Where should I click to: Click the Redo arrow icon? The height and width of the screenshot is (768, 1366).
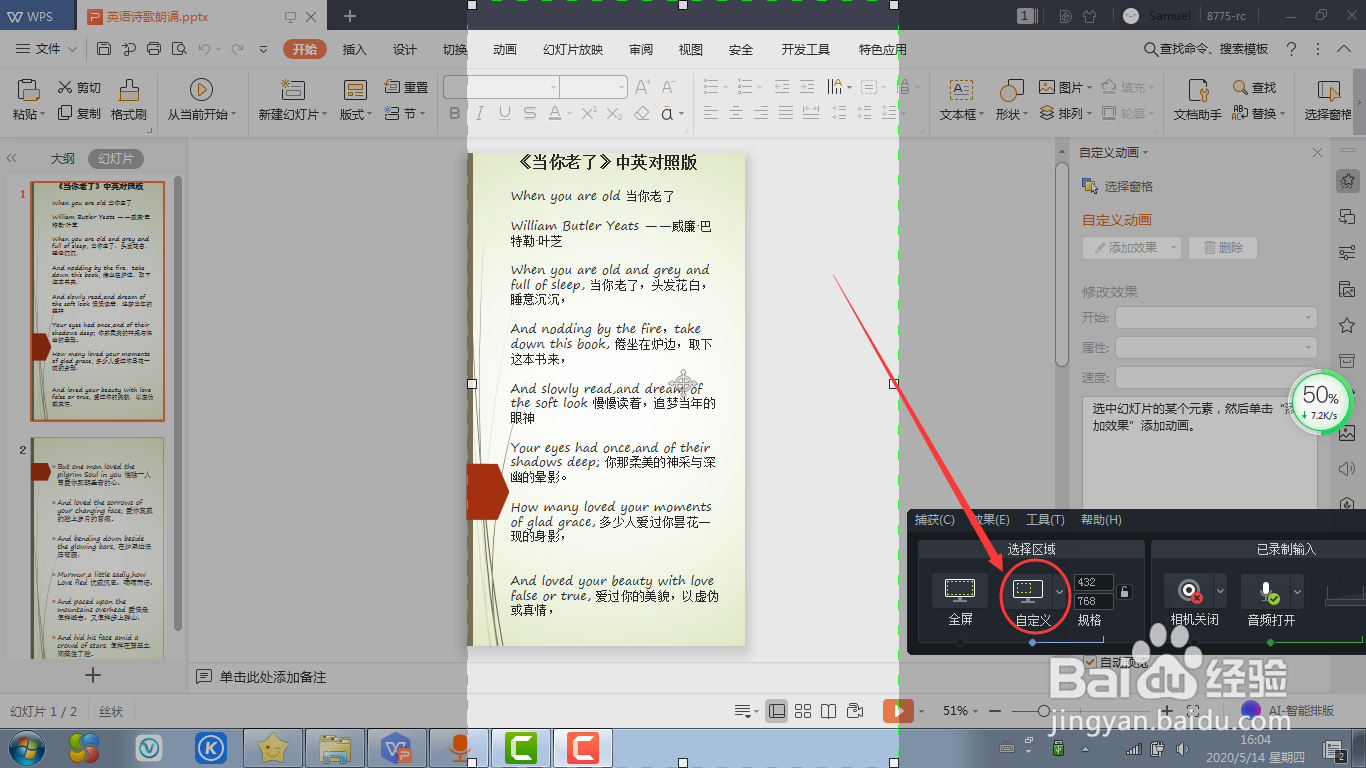pos(237,49)
